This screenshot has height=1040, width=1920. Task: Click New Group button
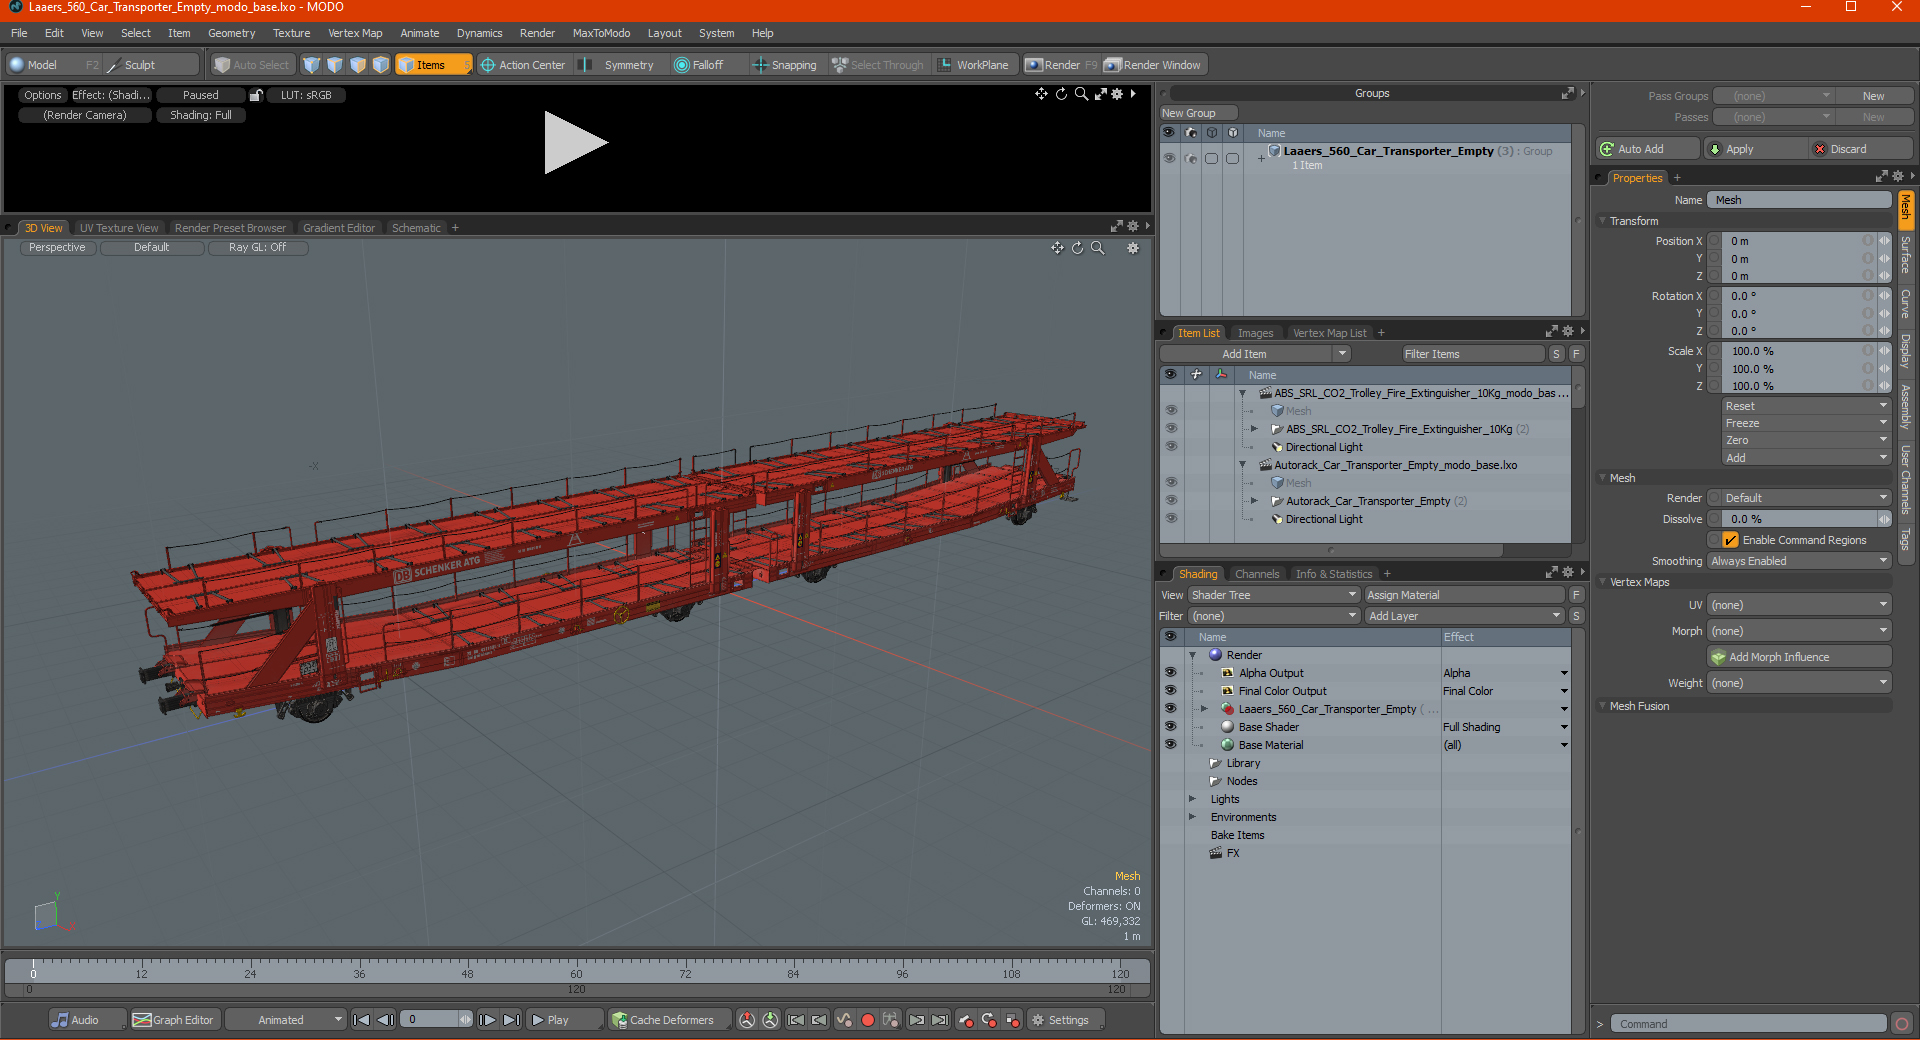(1198, 113)
